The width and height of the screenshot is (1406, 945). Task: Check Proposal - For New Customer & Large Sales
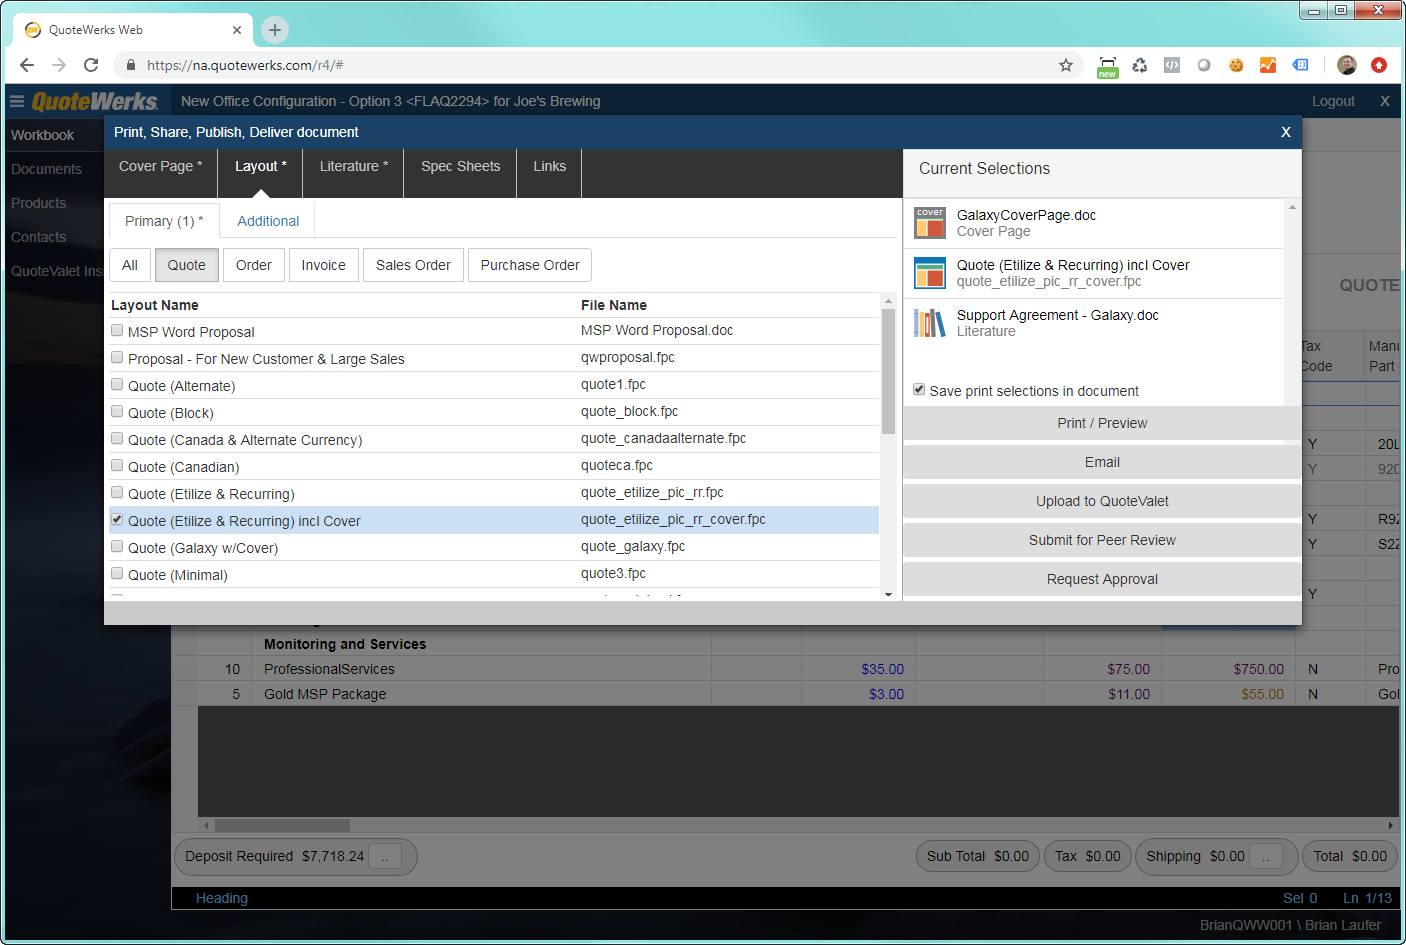(x=117, y=357)
